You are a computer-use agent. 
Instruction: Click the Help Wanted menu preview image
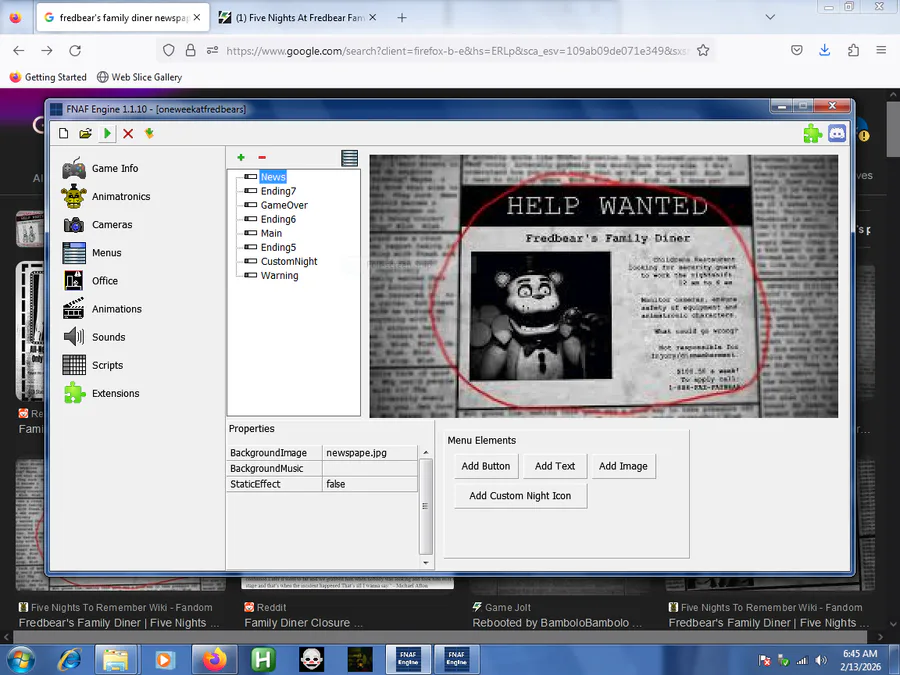pos(603,286)
